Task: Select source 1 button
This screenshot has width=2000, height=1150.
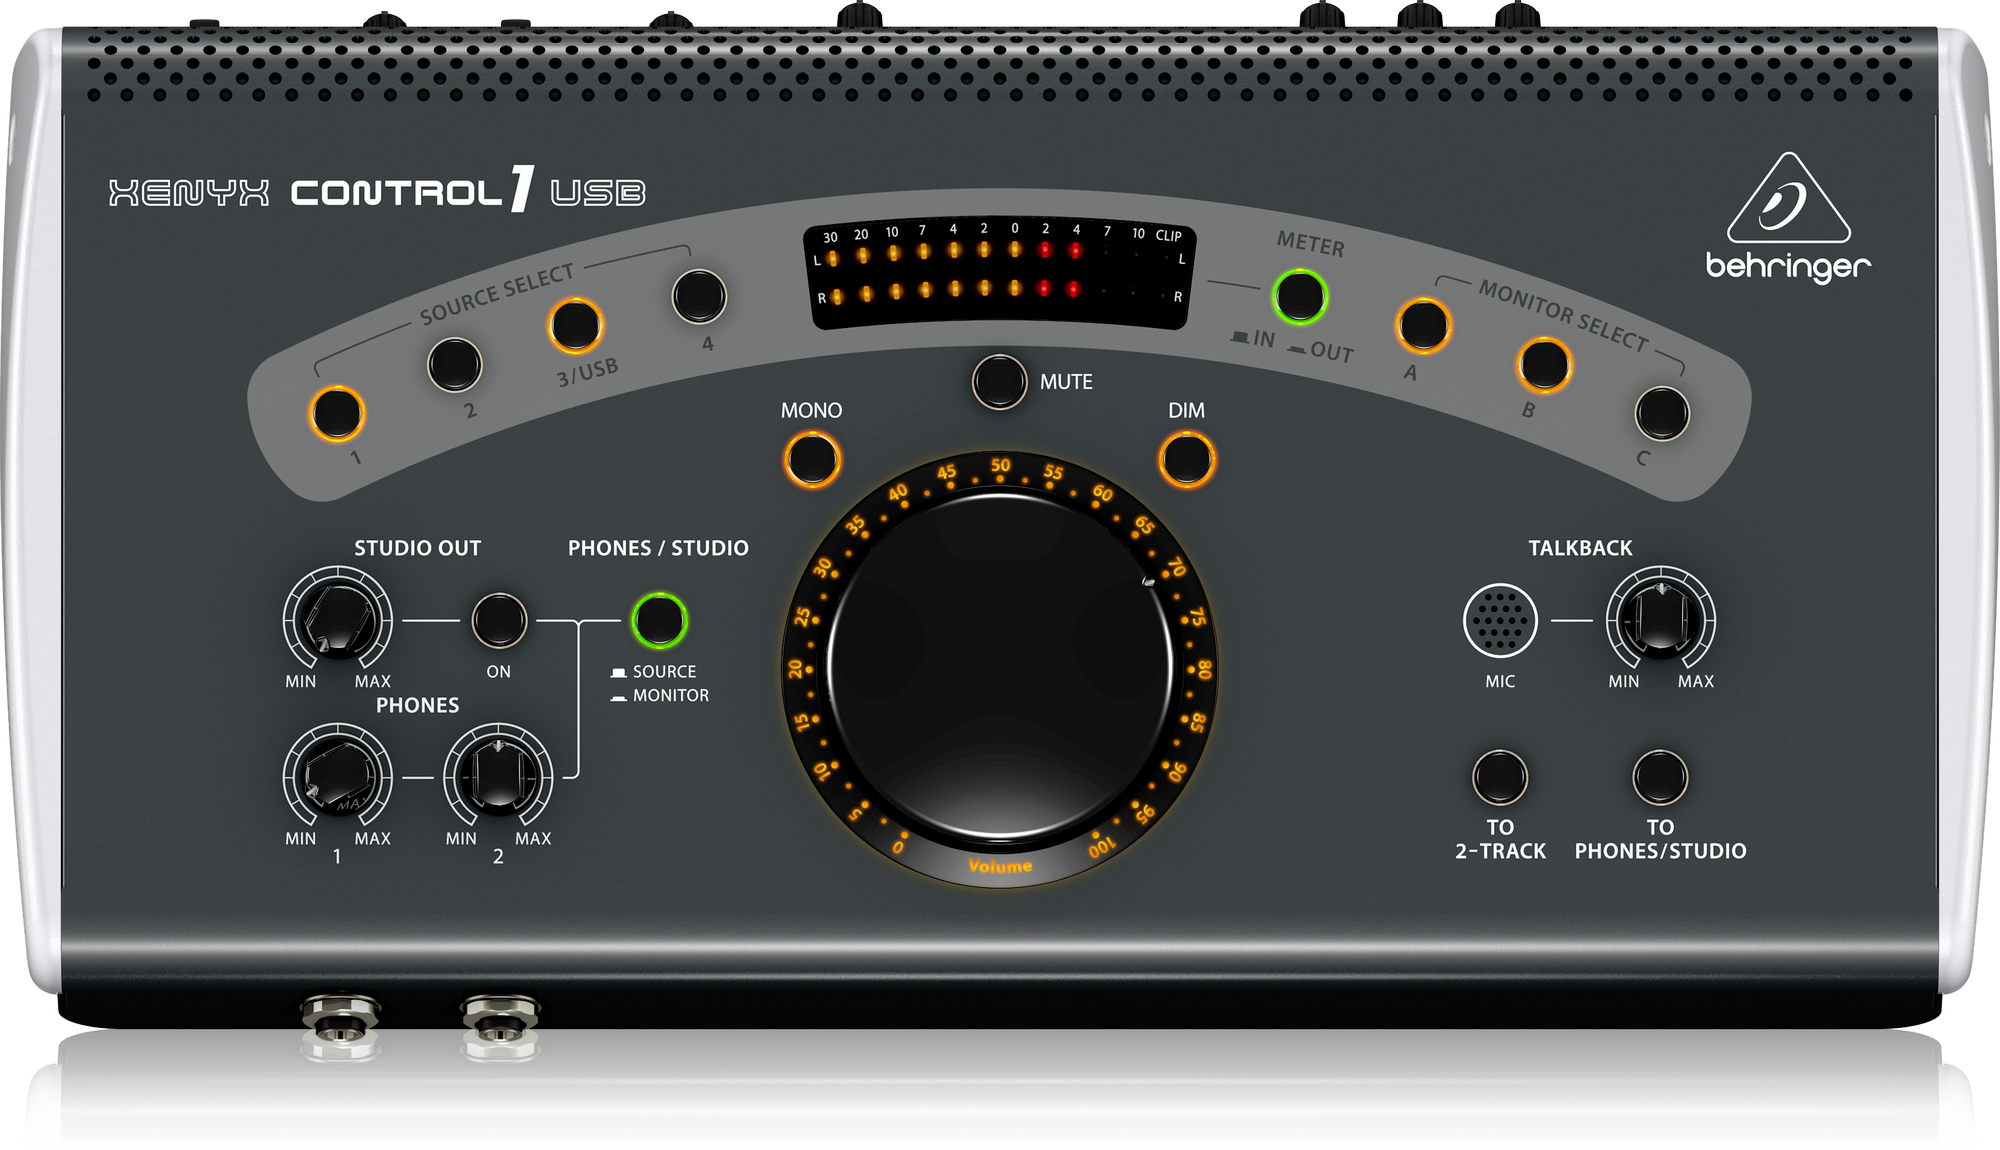Action: pyautogui.click(x=337, y=413)
